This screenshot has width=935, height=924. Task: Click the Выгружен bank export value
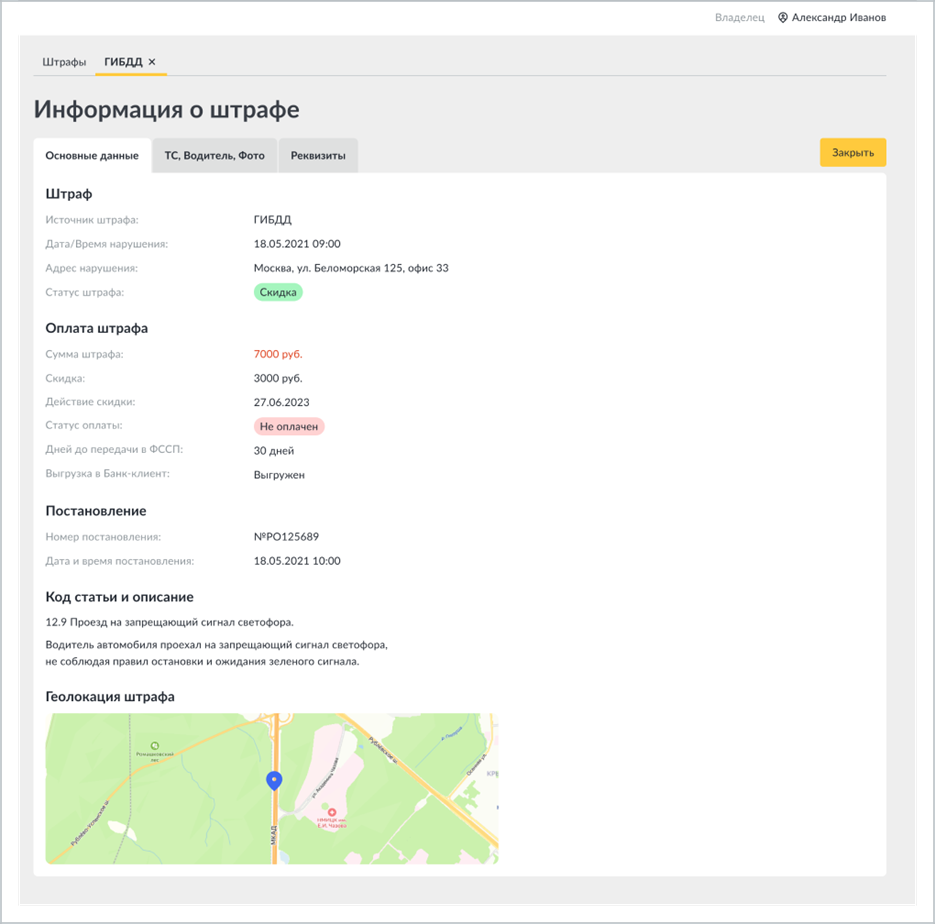(x=279, y=475)
